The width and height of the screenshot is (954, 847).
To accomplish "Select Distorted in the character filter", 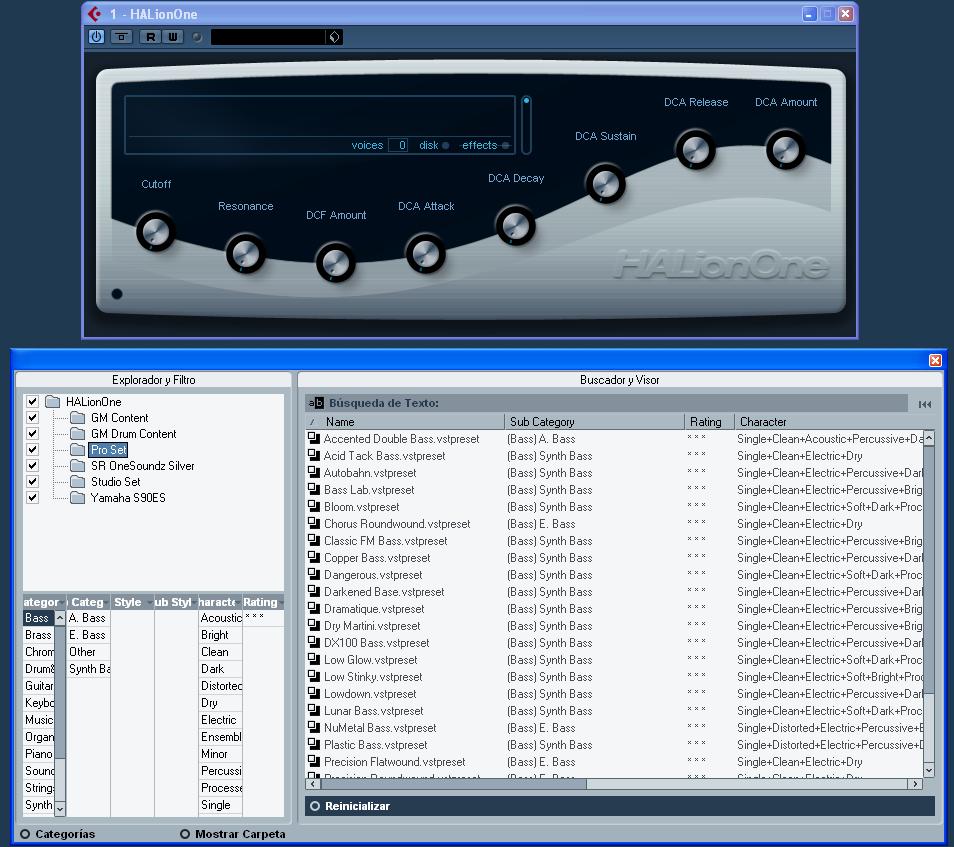I will [221, 686].
